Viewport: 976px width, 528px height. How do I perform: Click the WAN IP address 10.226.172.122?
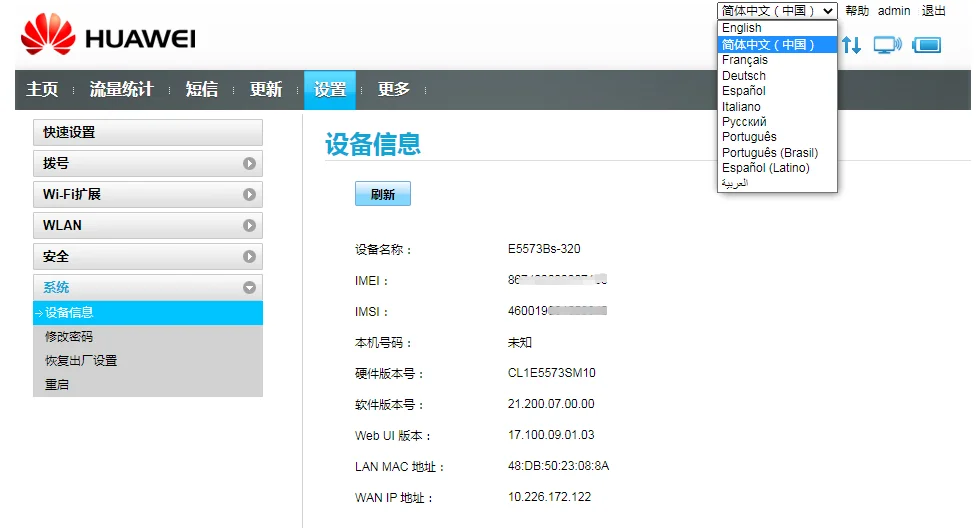549,497
